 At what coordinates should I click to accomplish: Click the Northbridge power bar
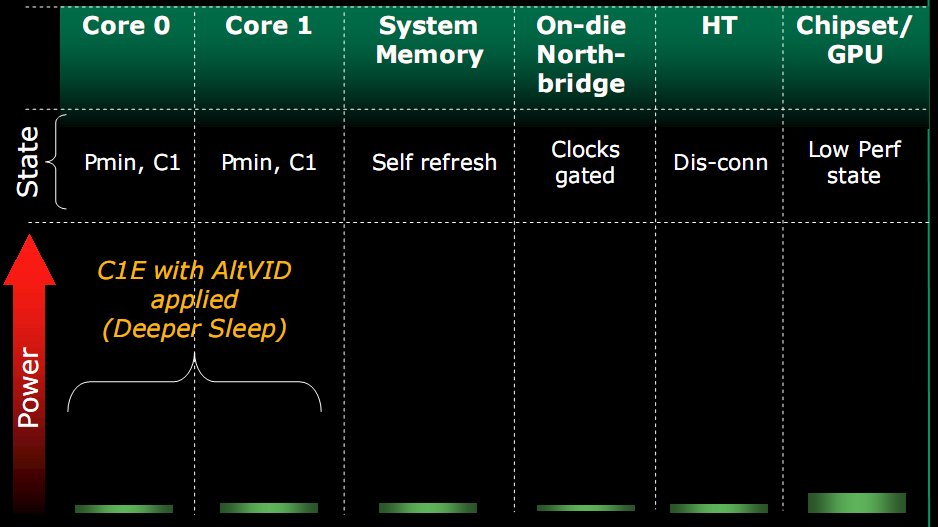586,508
